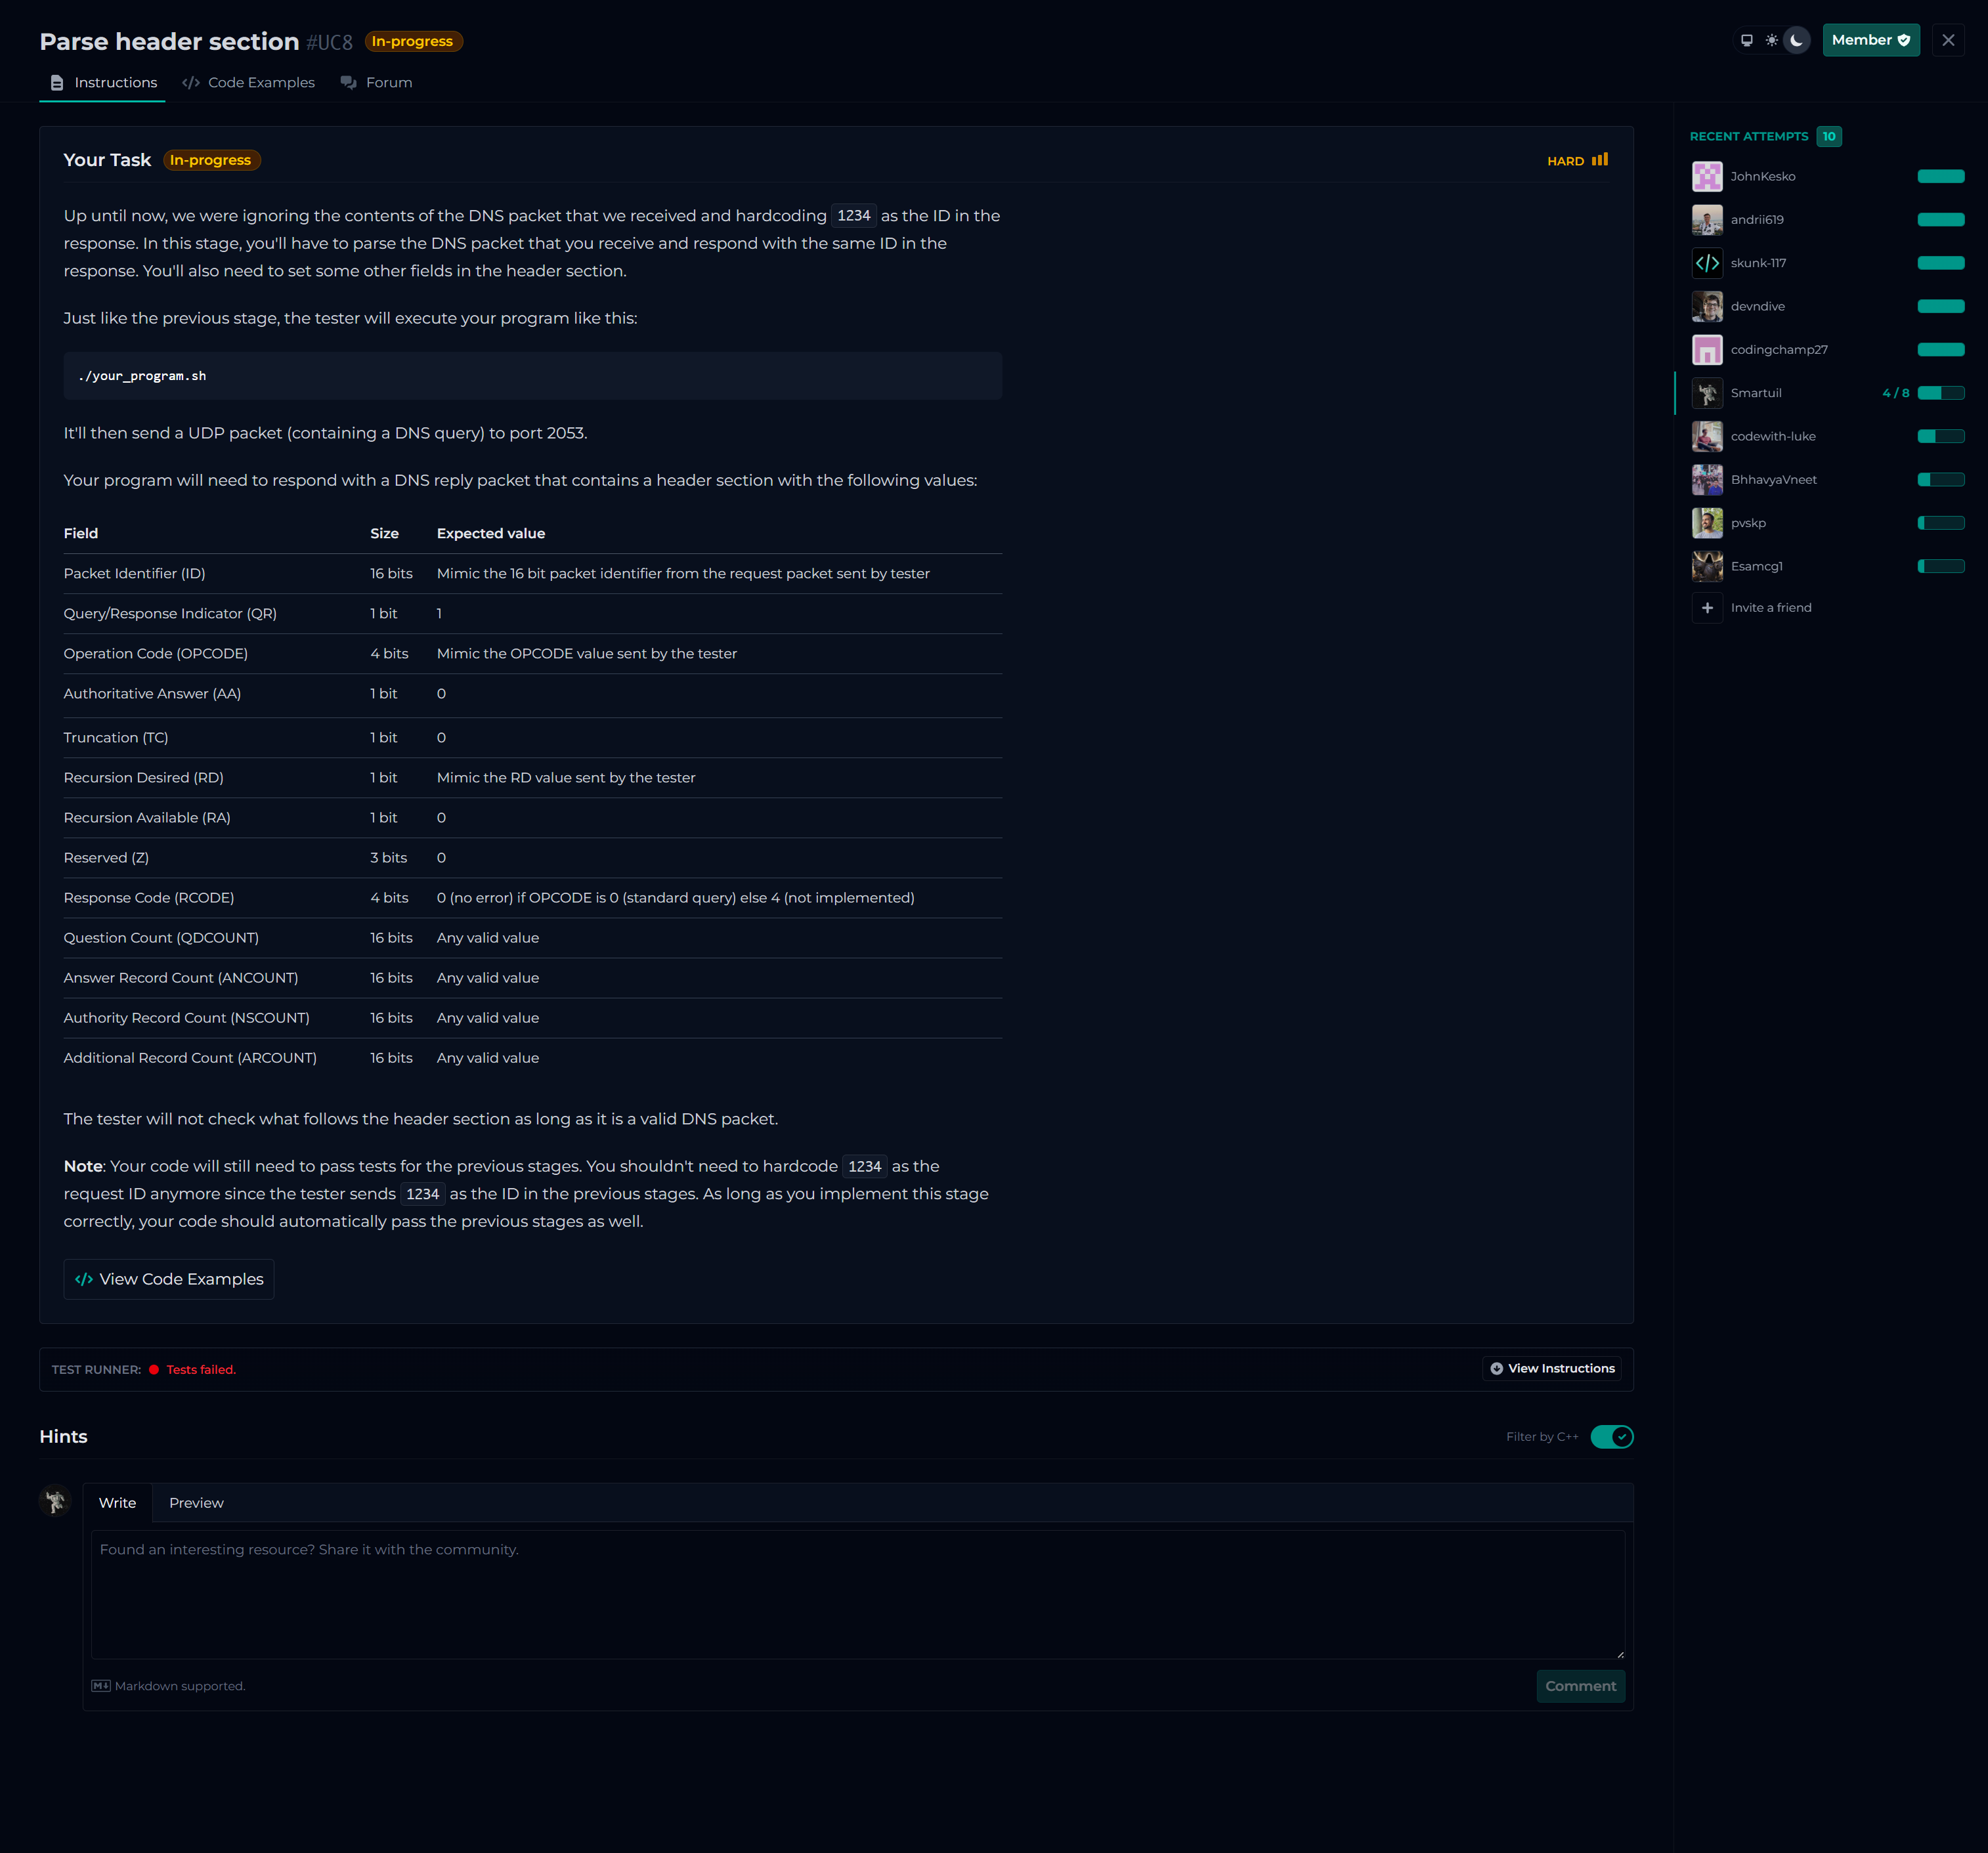Select the system theme monitor icon
1988x1853 pixels.
[1746, 41]
